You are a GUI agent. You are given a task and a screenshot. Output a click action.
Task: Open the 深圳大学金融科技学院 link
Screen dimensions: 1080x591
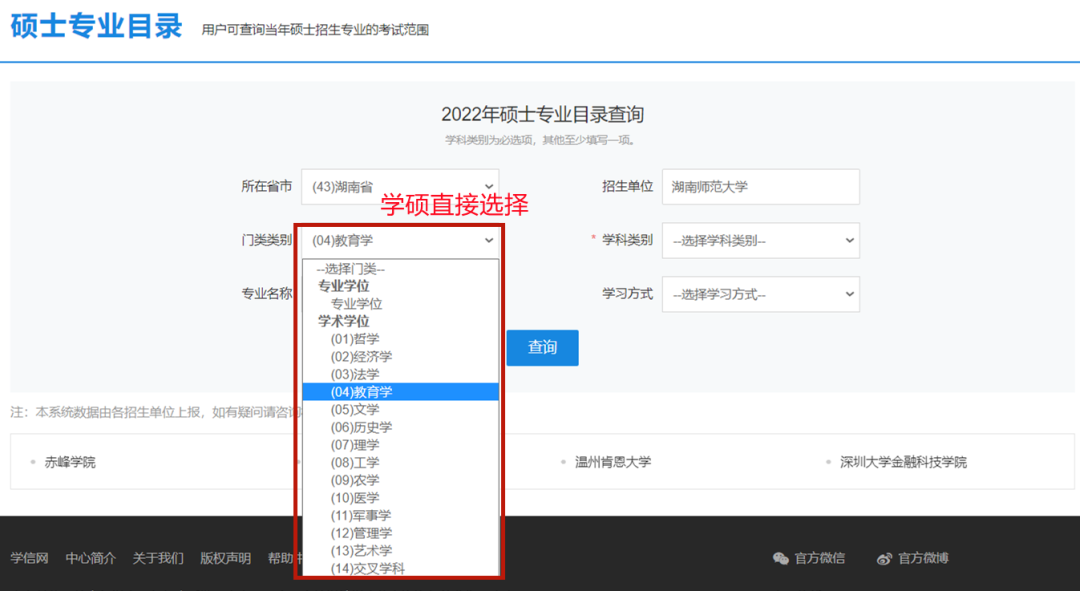tap(902, 461)
